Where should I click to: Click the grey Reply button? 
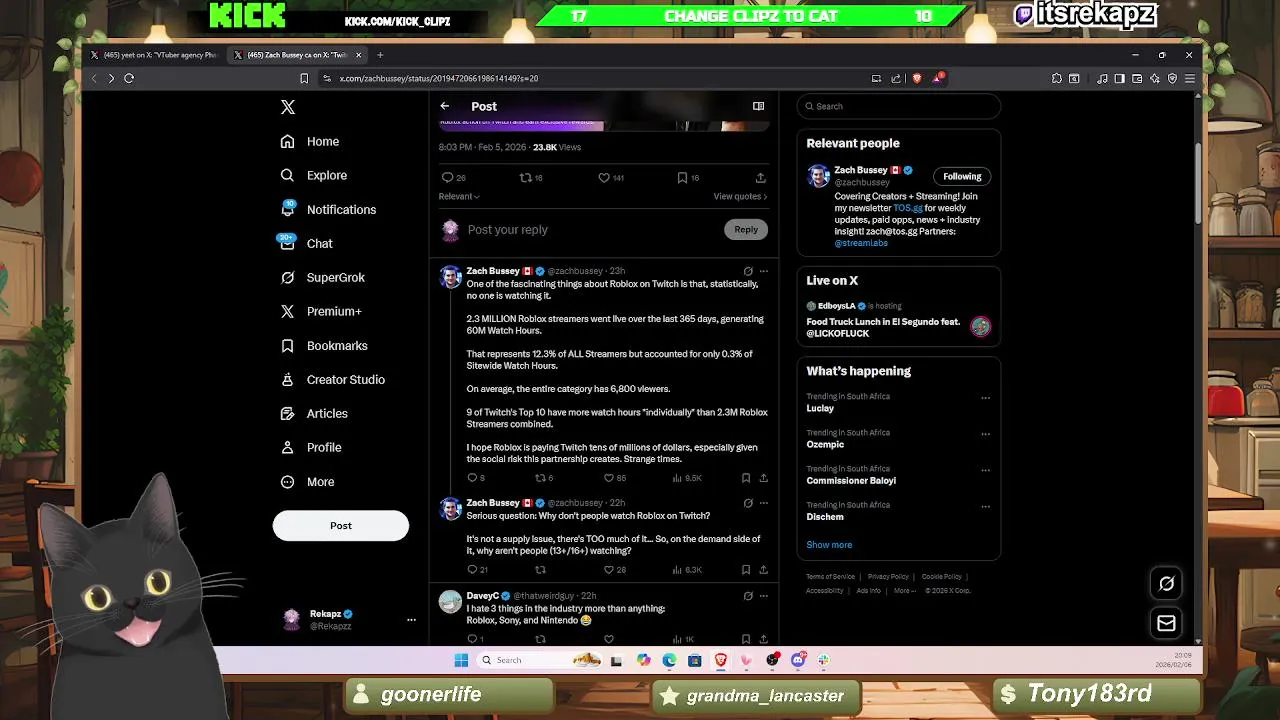(746, 230)
